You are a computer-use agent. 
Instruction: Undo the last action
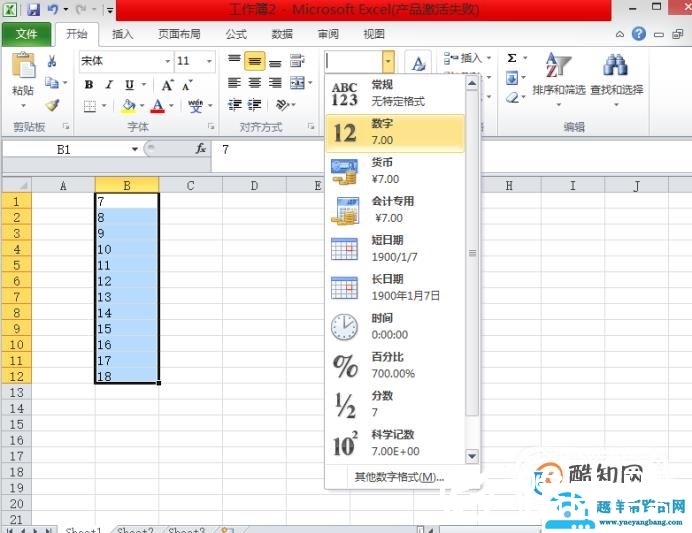pos(53,9)
